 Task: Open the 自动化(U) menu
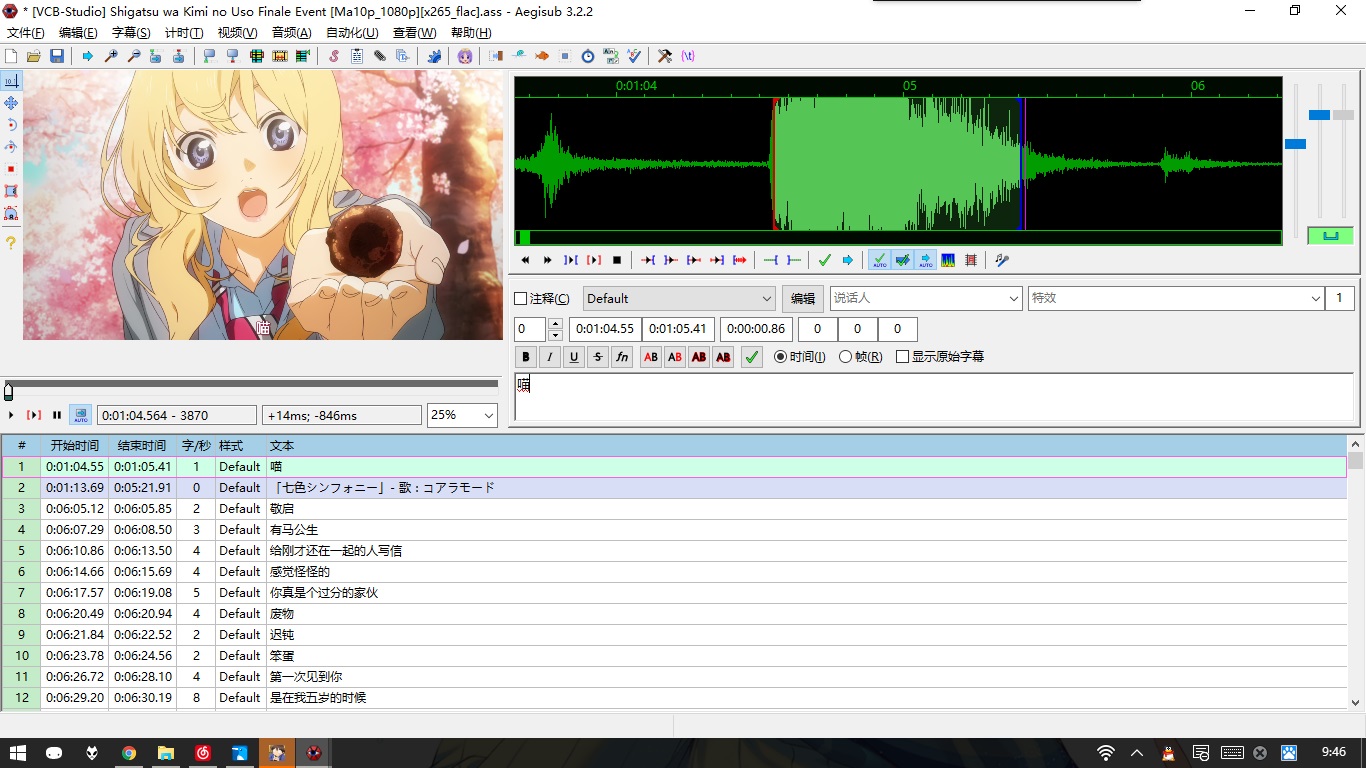(x=352, y=33)
